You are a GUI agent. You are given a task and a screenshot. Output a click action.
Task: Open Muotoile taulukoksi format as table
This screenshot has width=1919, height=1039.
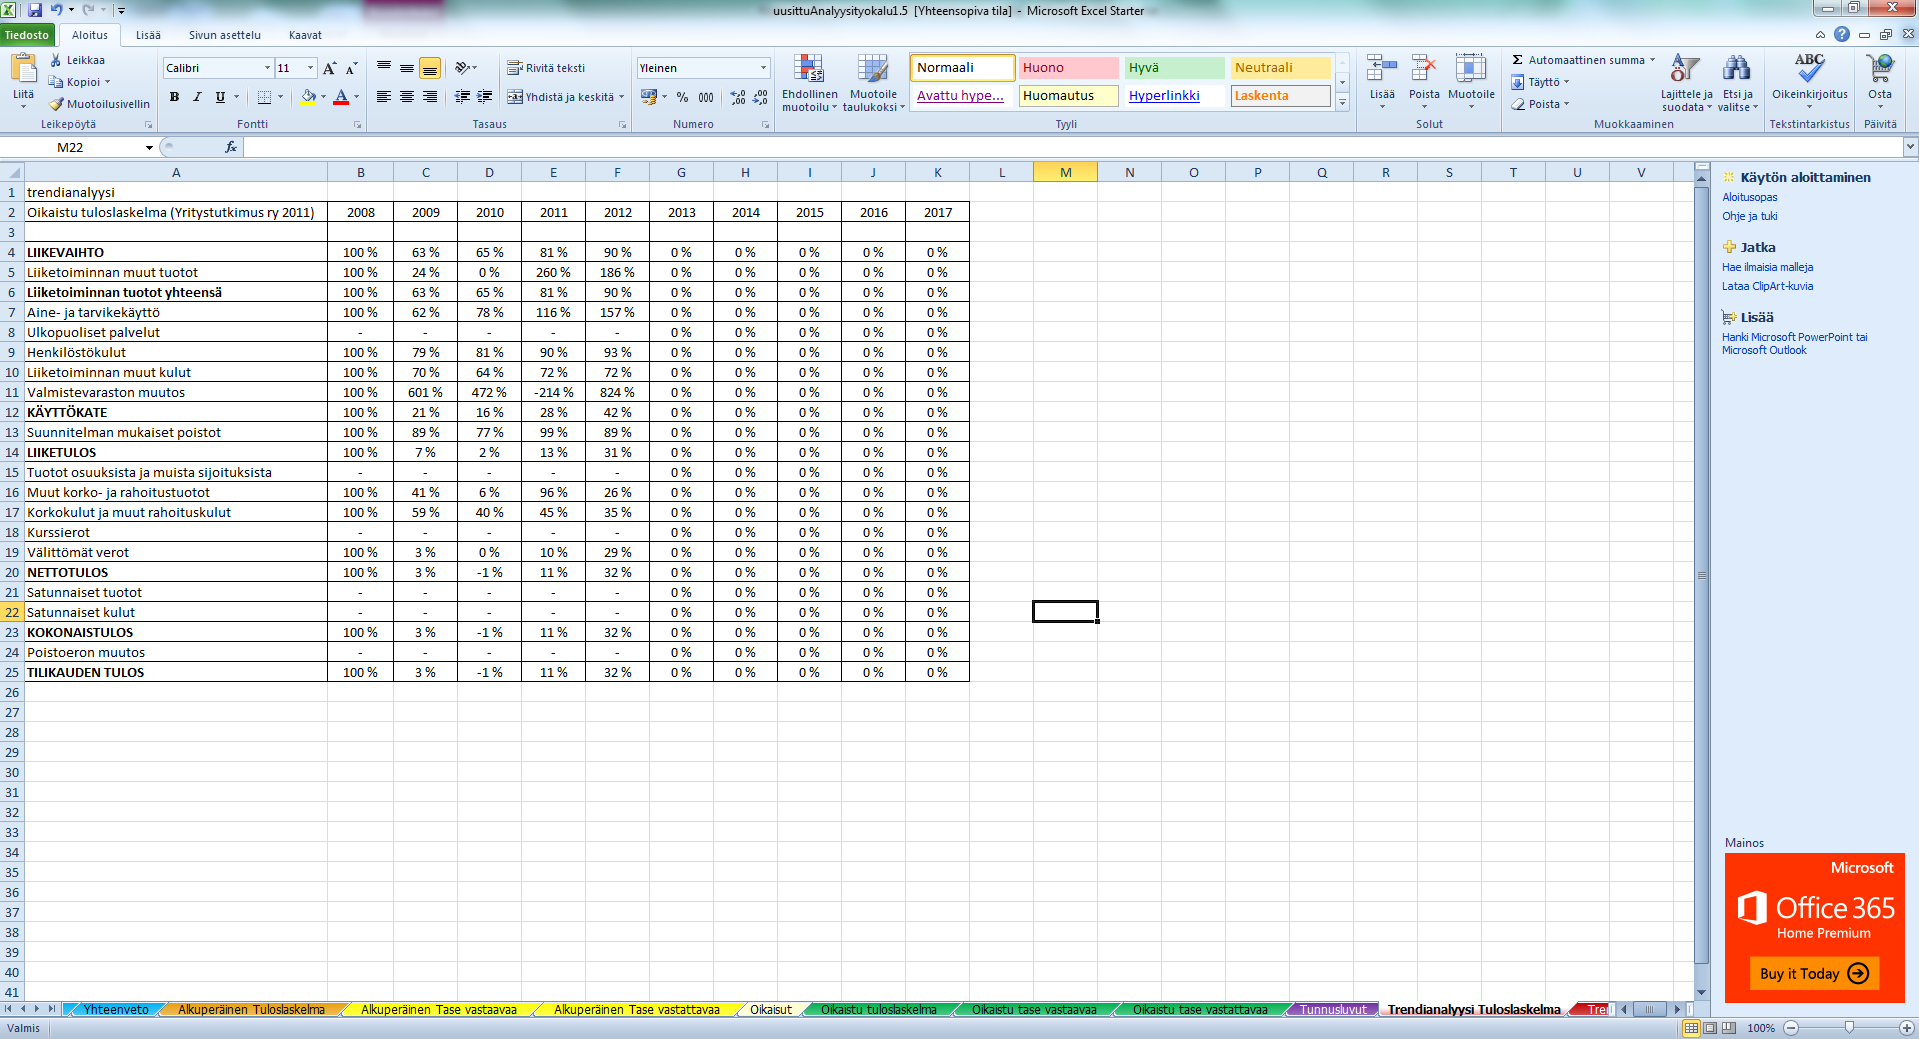(x=873, y=83)
